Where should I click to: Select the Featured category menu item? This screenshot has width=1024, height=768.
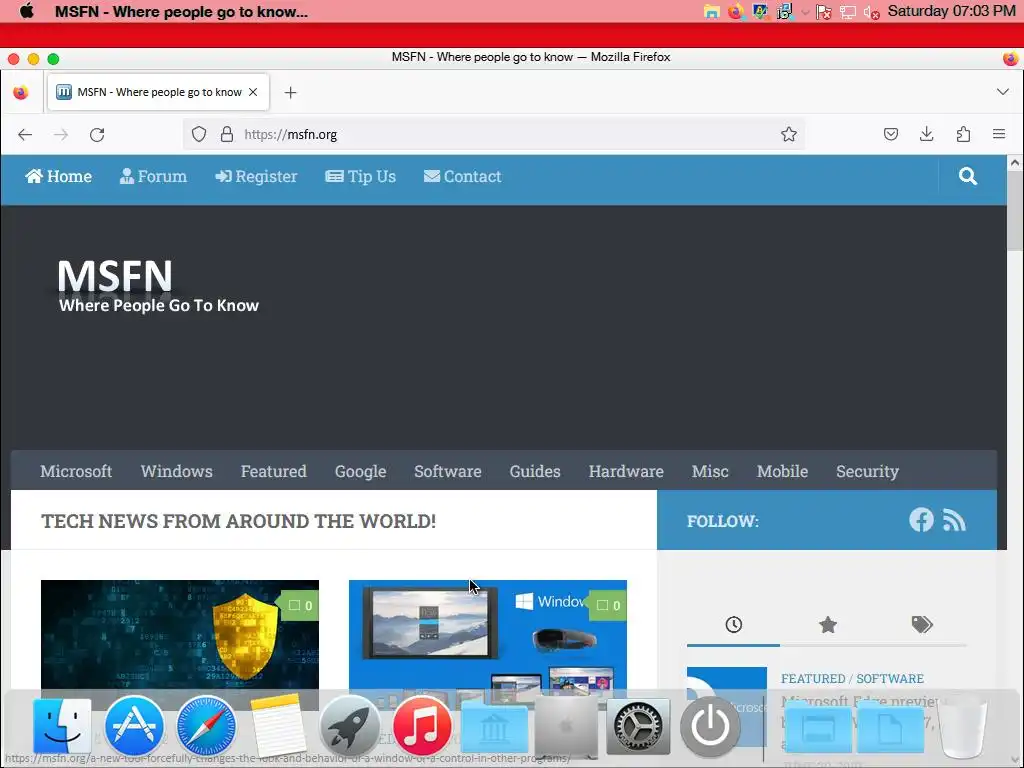[274, 472]
